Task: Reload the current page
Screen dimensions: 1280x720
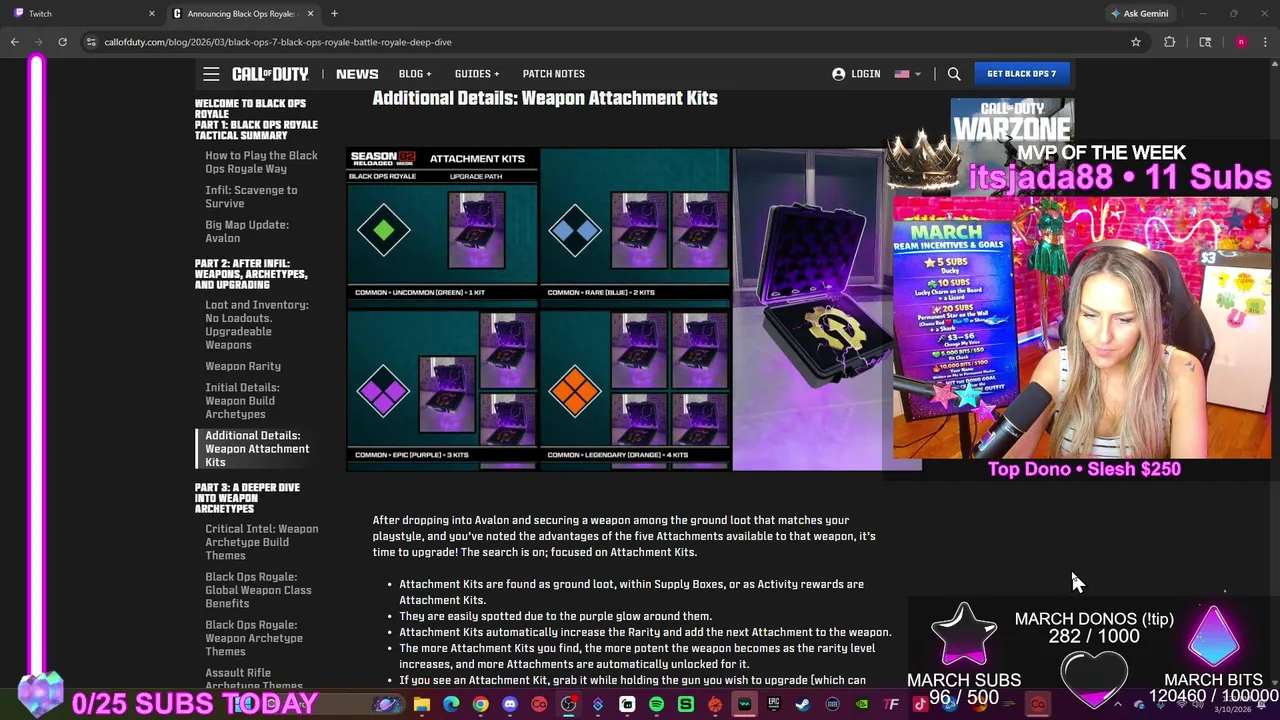Action: (62, 42)
